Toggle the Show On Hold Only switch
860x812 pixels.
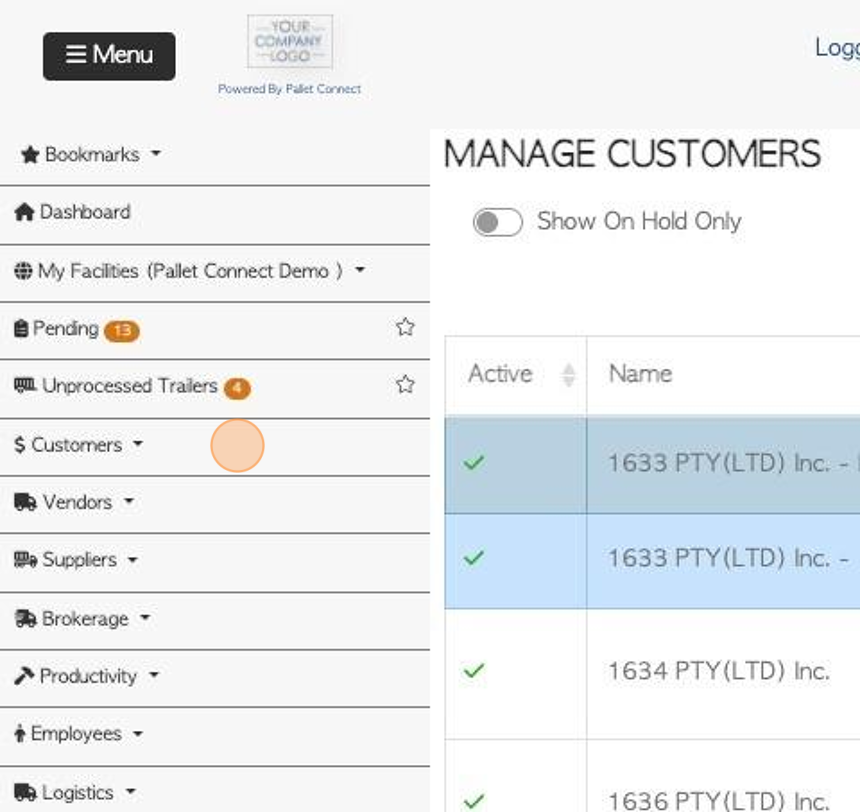(x=497, y=222)
